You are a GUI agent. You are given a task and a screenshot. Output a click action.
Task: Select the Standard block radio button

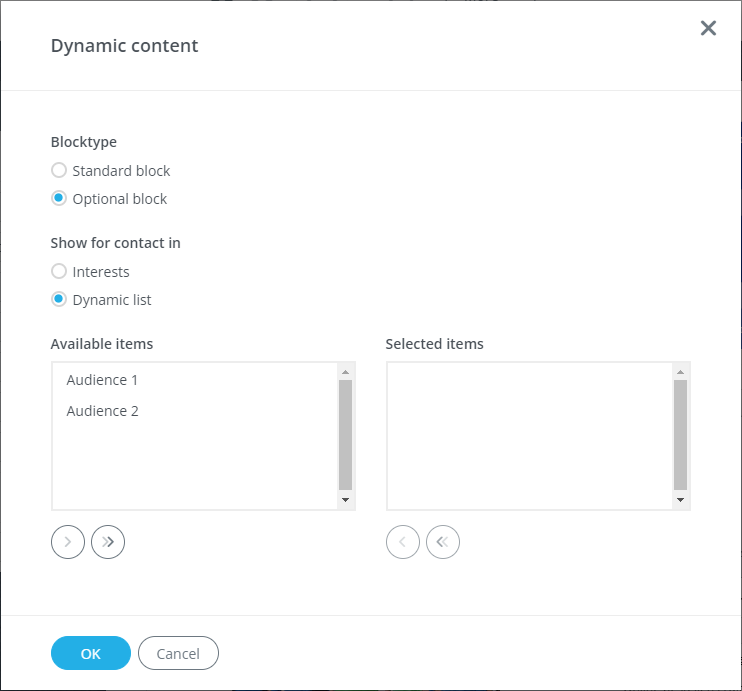[59, 171]
